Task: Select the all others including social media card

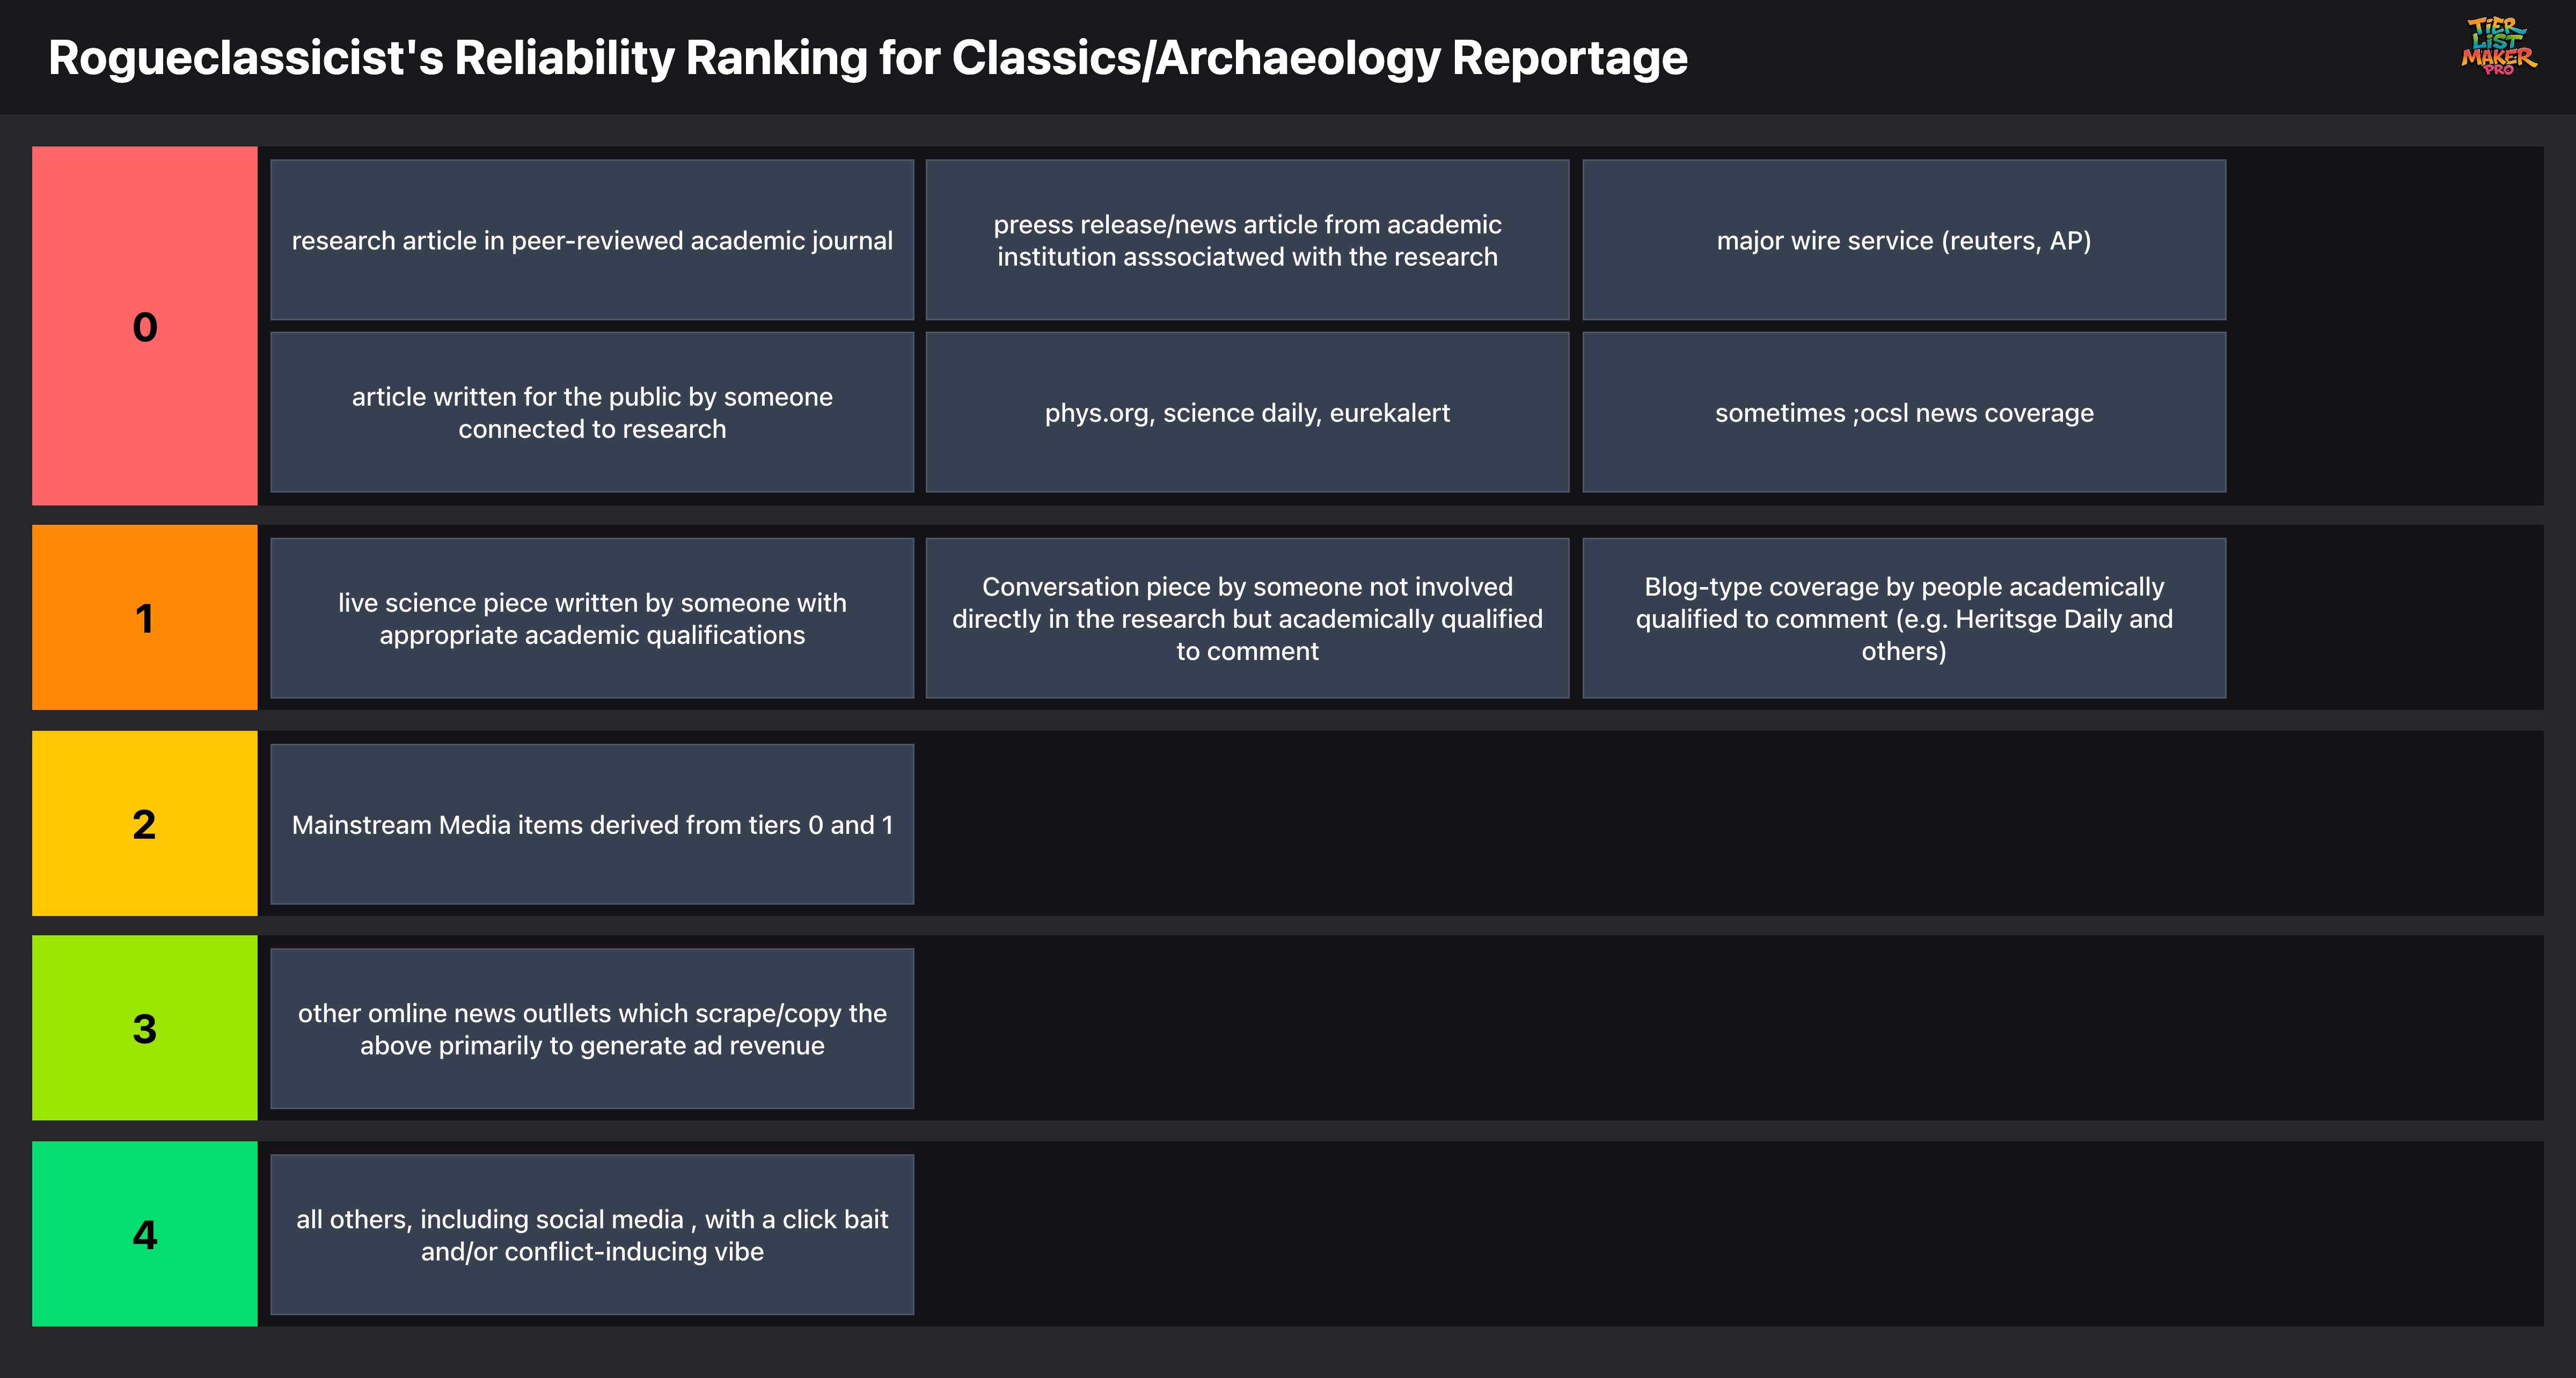Action: pyautogui.click(x=592, y=1234)
